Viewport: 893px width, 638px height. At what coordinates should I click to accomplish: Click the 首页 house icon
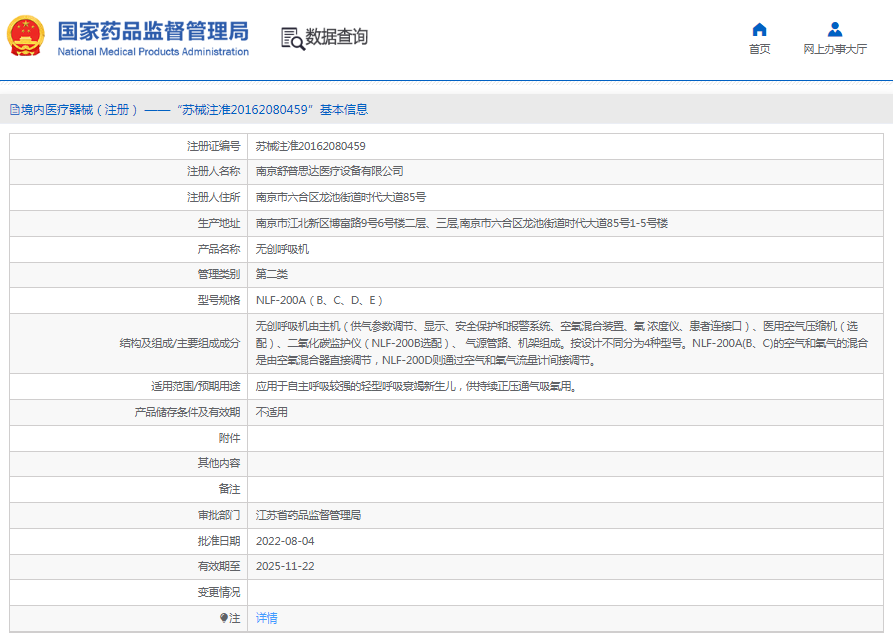(x=759, y=29)
